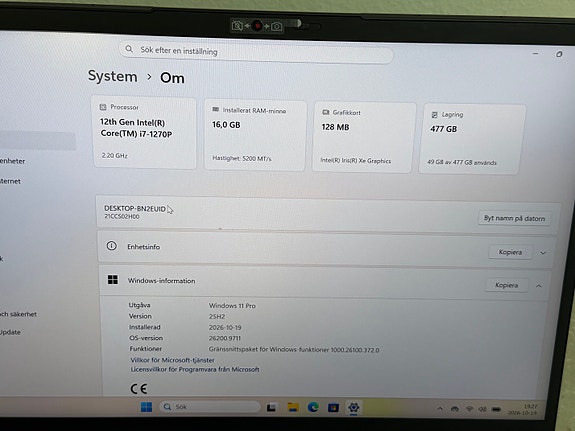The width and height of the screenshot is (575, 431).
Task: Click 'Byt namn på datorn' button
Action: click(x=514, y=218)
